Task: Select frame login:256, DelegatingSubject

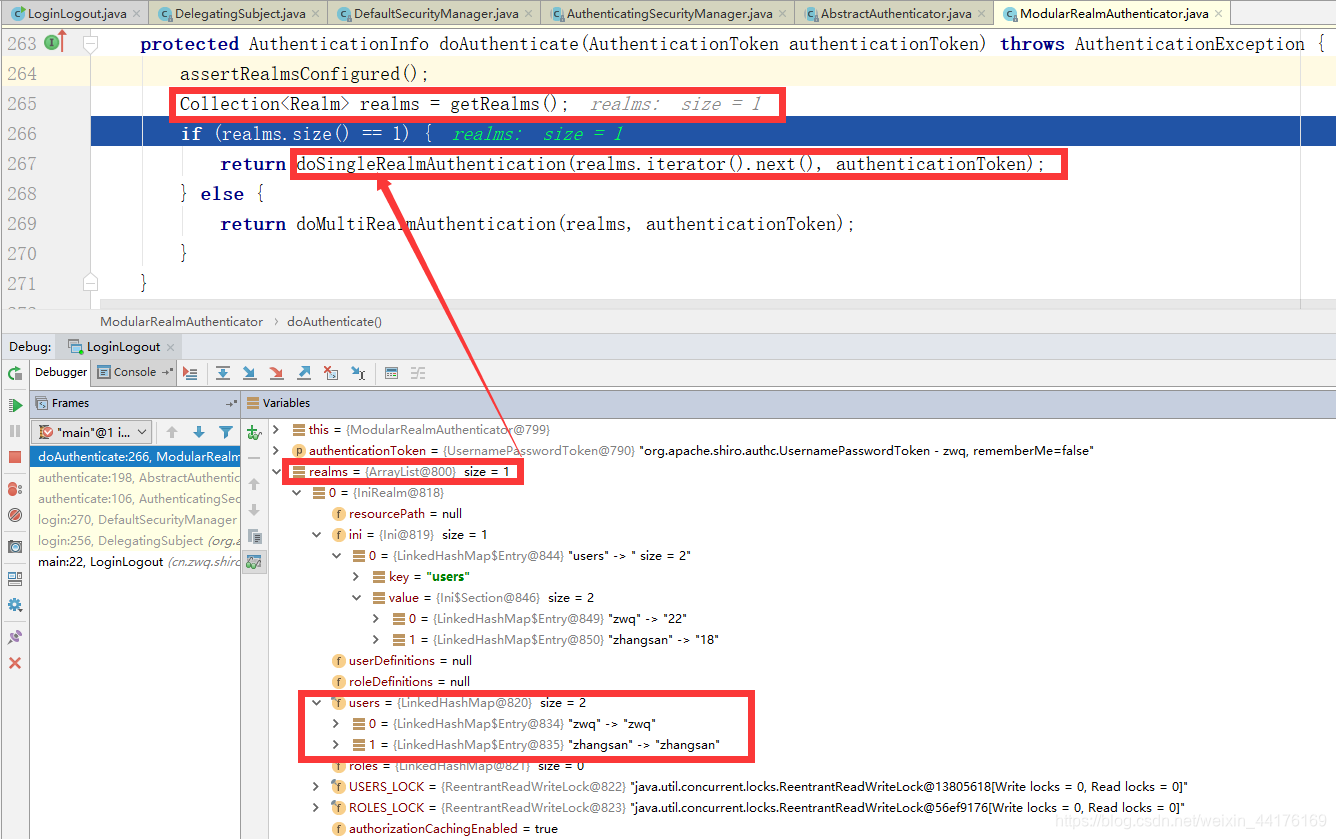Action: click(x=135, y=541)
